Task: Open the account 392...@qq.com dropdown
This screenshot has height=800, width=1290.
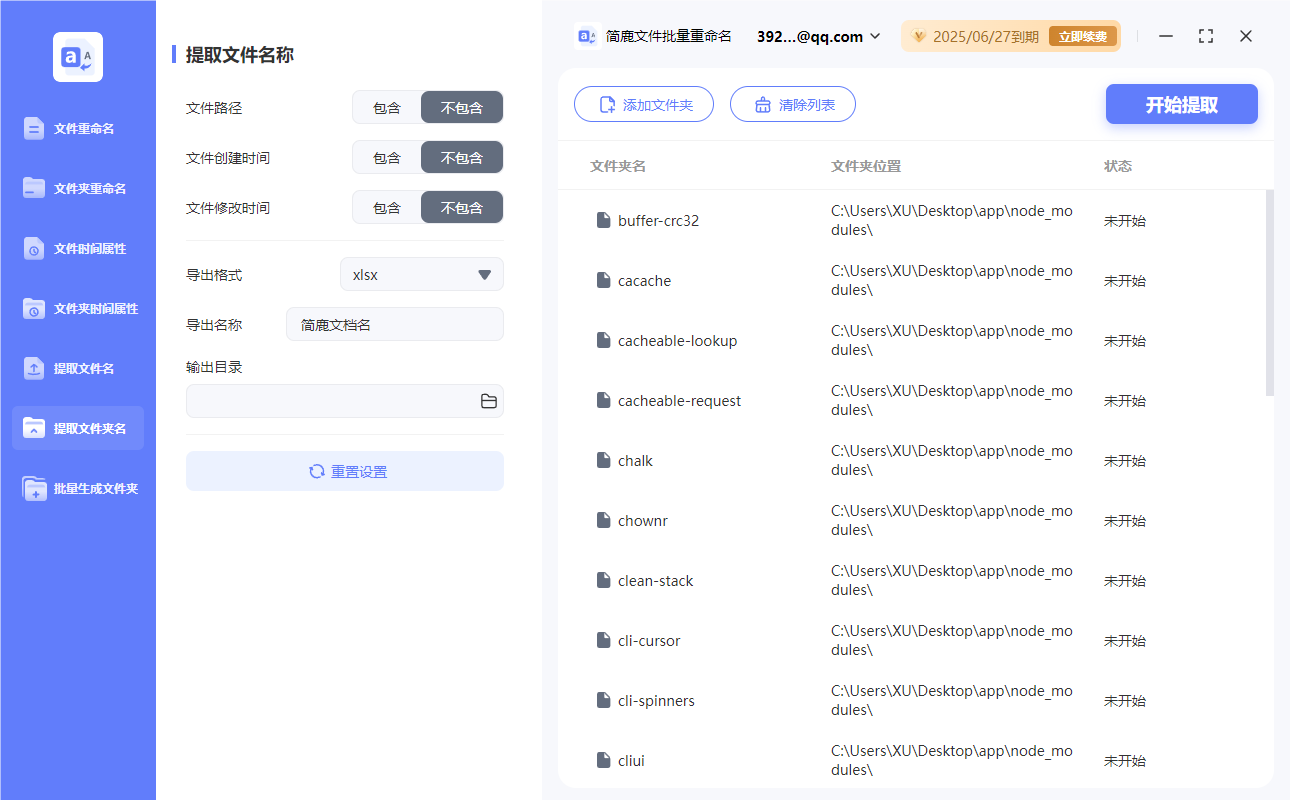Action: [x=817, y=36]
